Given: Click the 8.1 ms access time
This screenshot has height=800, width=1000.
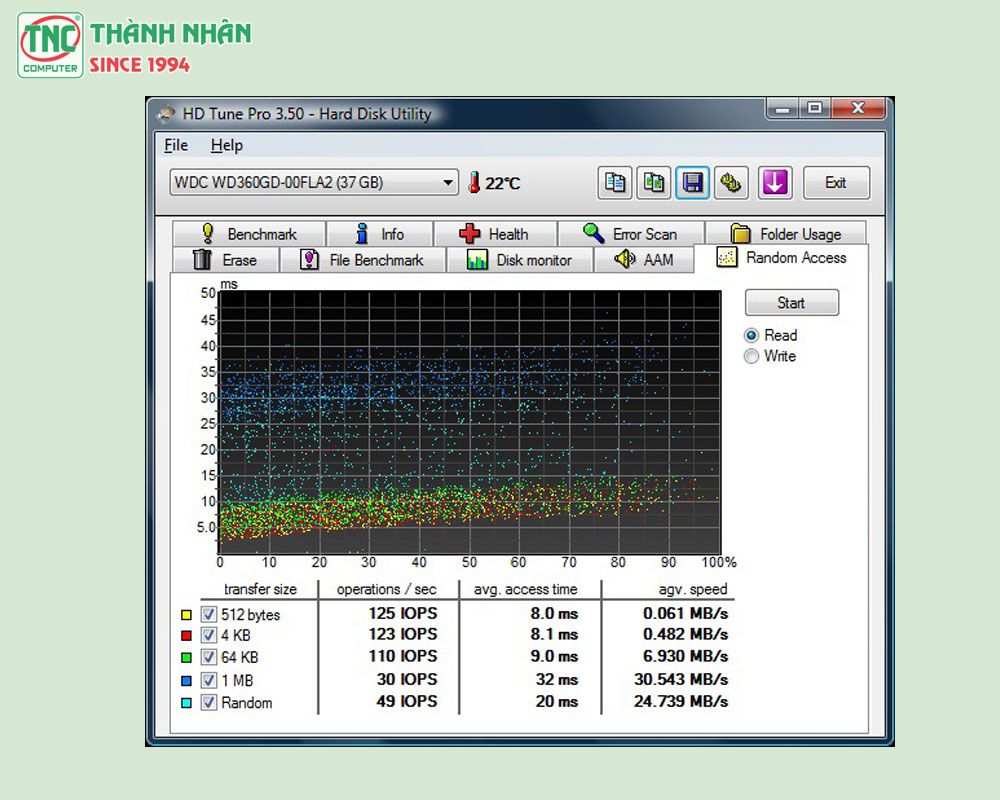Looking at the screenshot, I should [554, 635].
